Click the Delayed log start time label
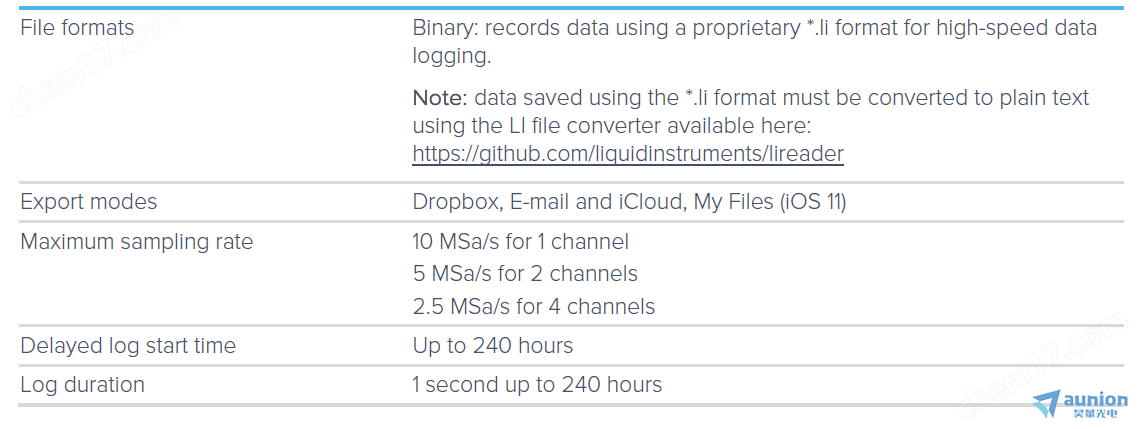The width and height of the screenshot is (1140, 429). pyautogui.click(x=128, y=345)
